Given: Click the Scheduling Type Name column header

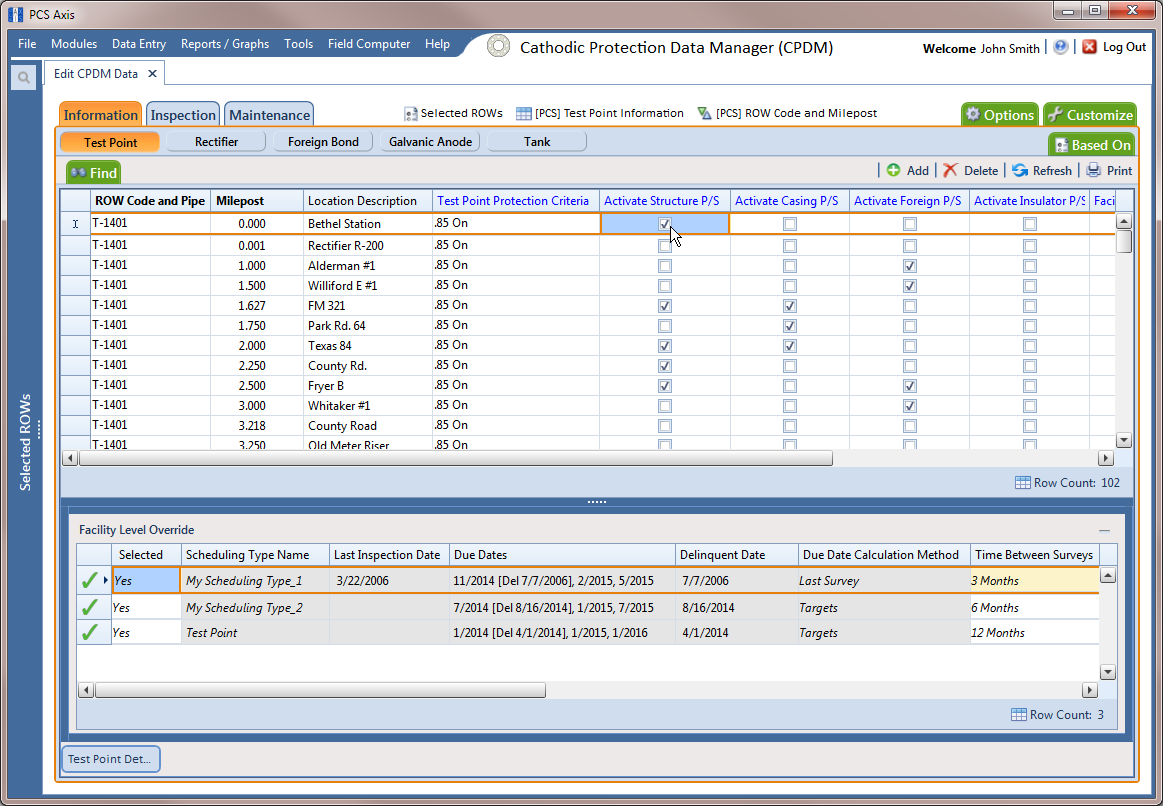Looking at the screenshot, I should (255, 555).
